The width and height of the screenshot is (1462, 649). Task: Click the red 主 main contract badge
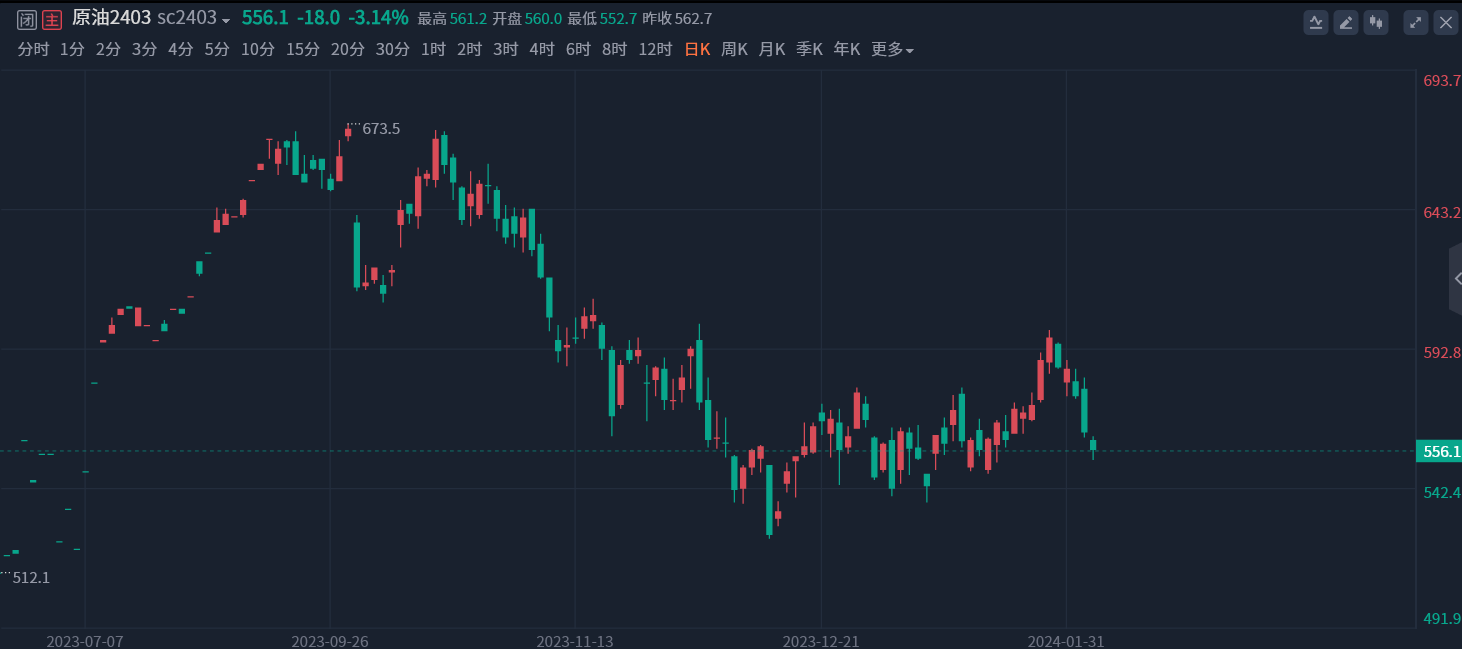click(52, 19)
